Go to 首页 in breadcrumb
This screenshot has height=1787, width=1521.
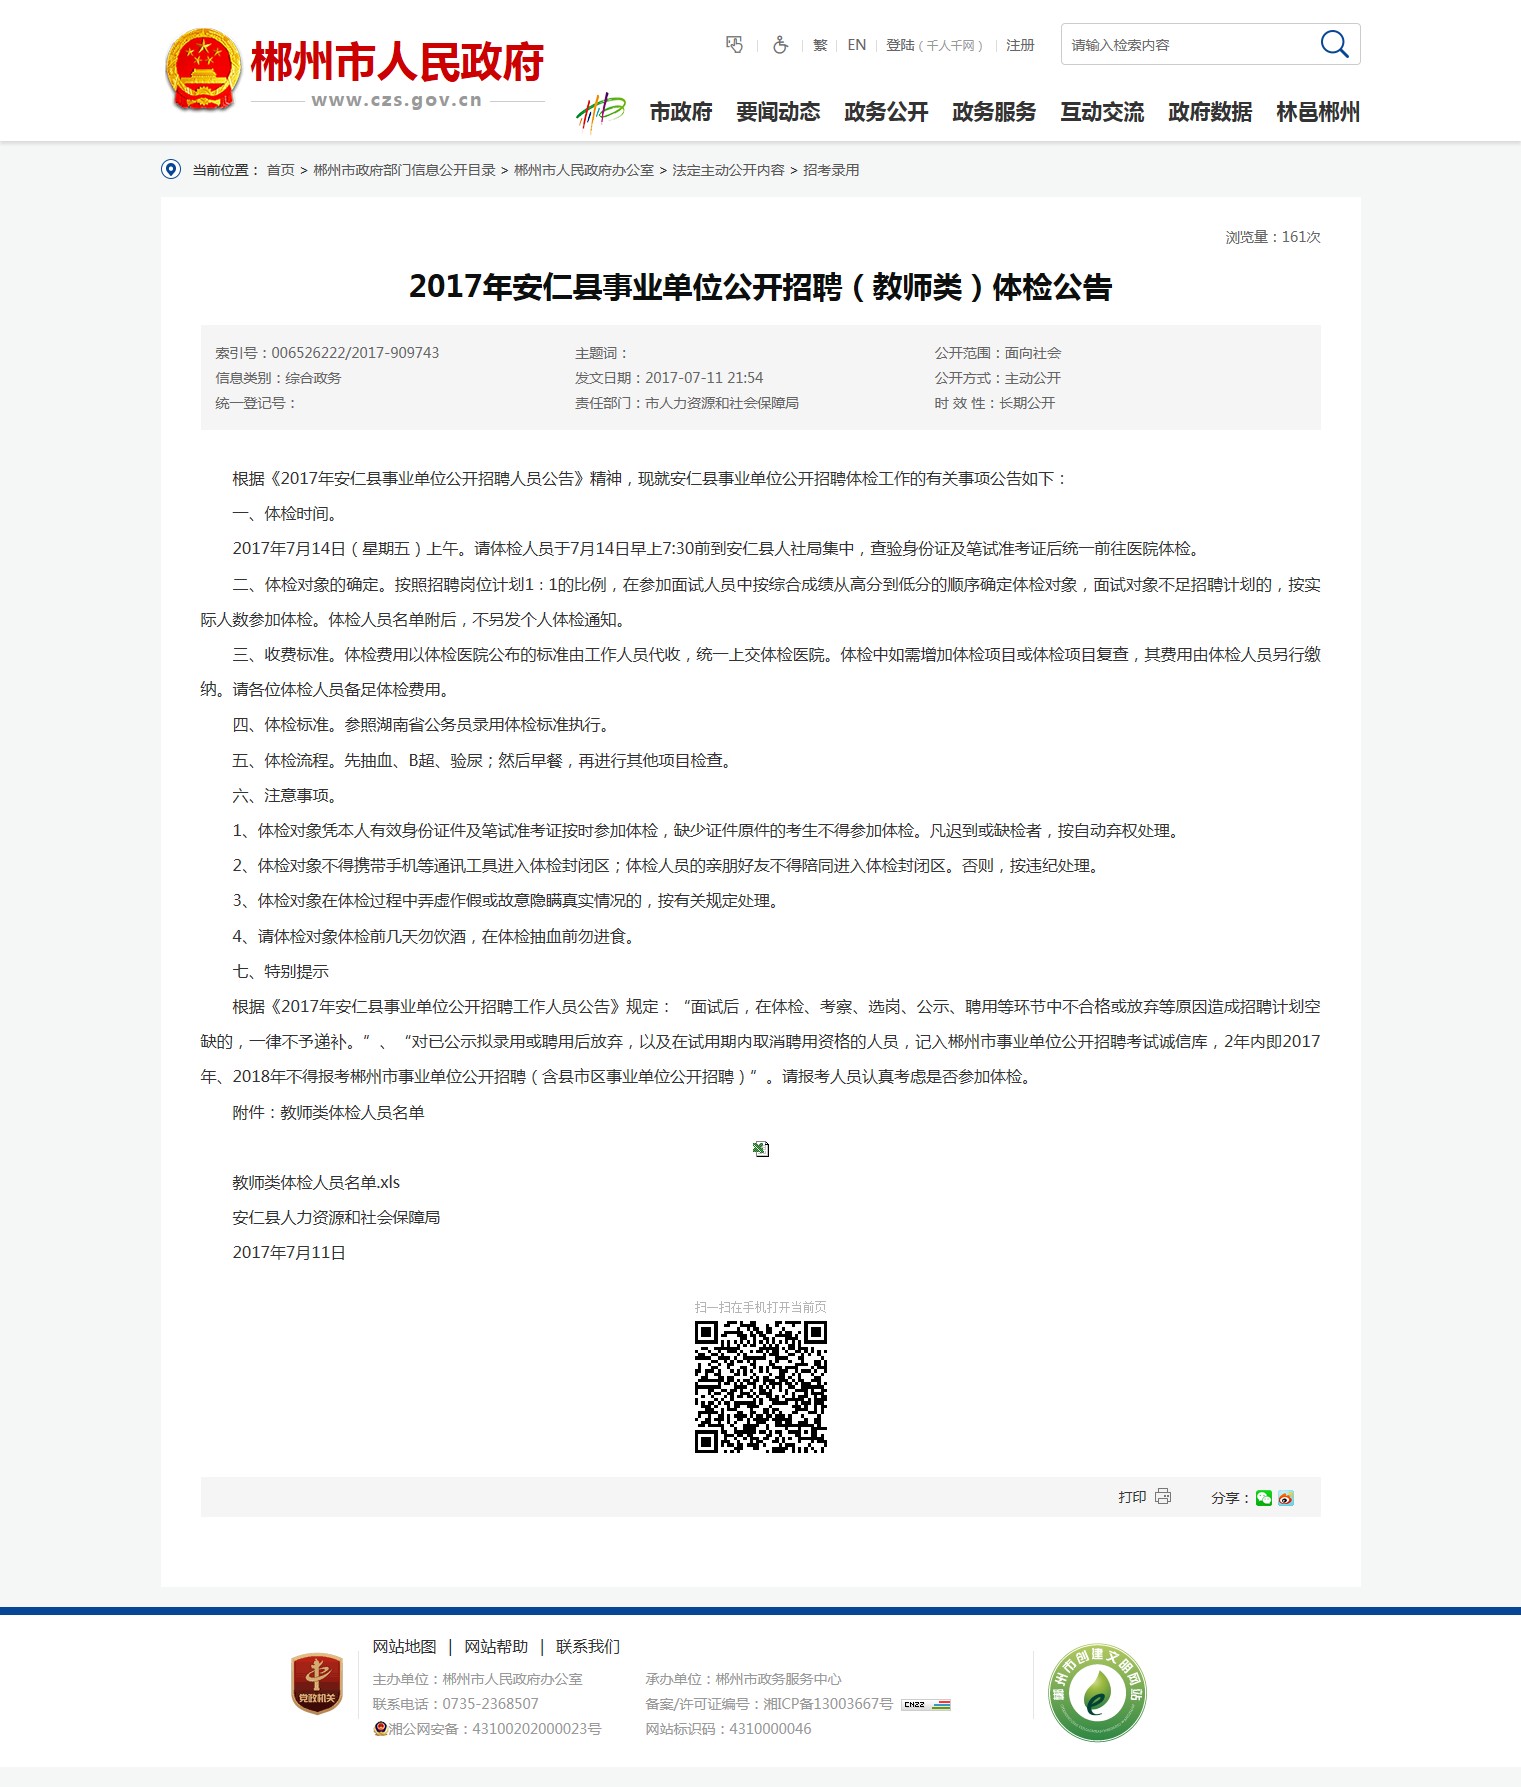point(280,170)
